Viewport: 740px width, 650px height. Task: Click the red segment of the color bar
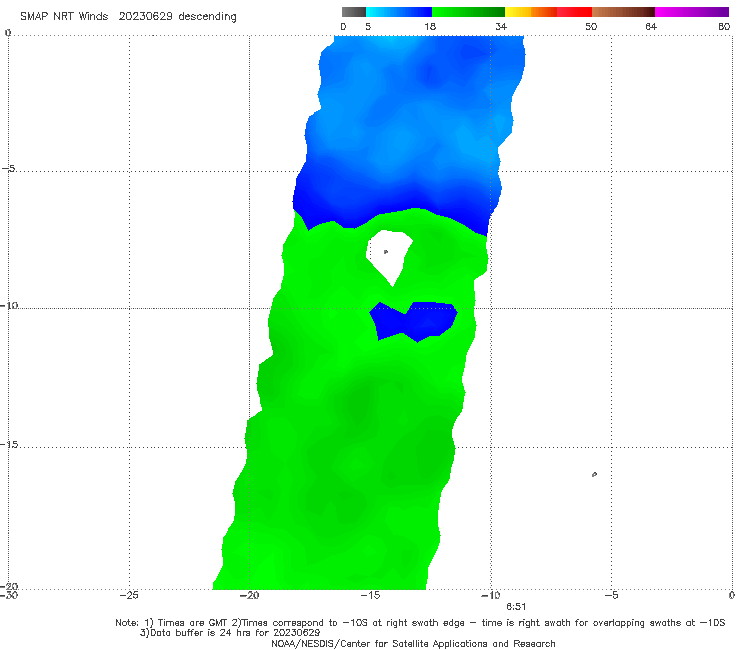point(574,12)
